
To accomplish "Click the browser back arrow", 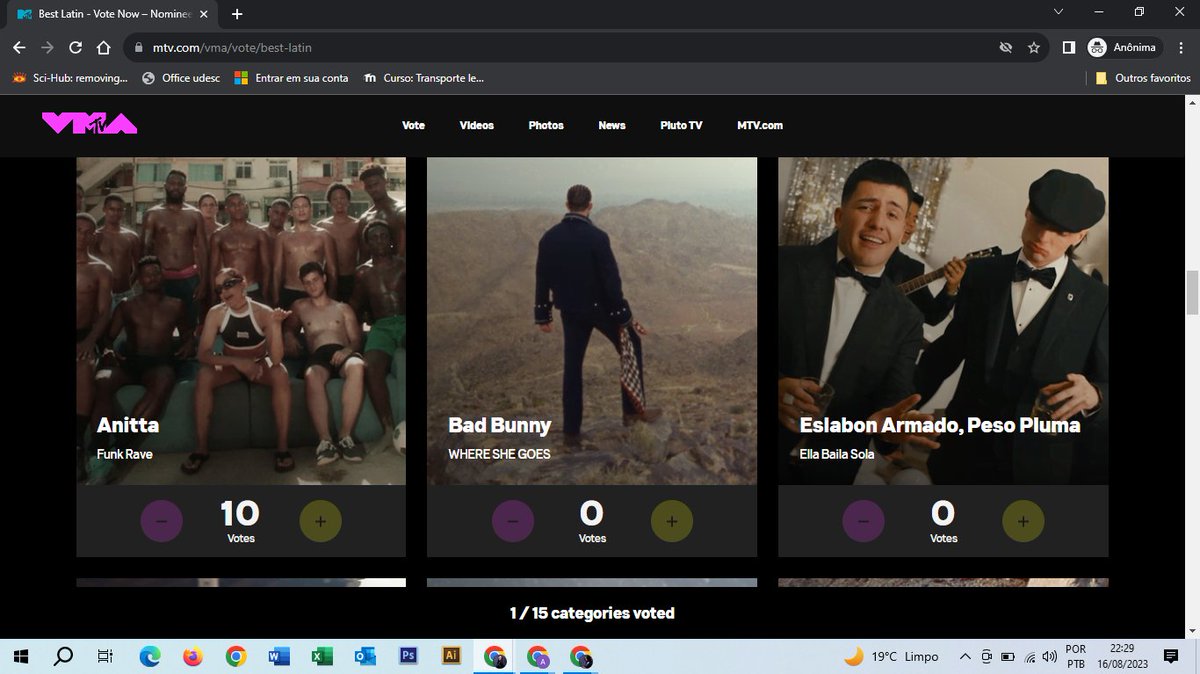I will click(19, 47).
